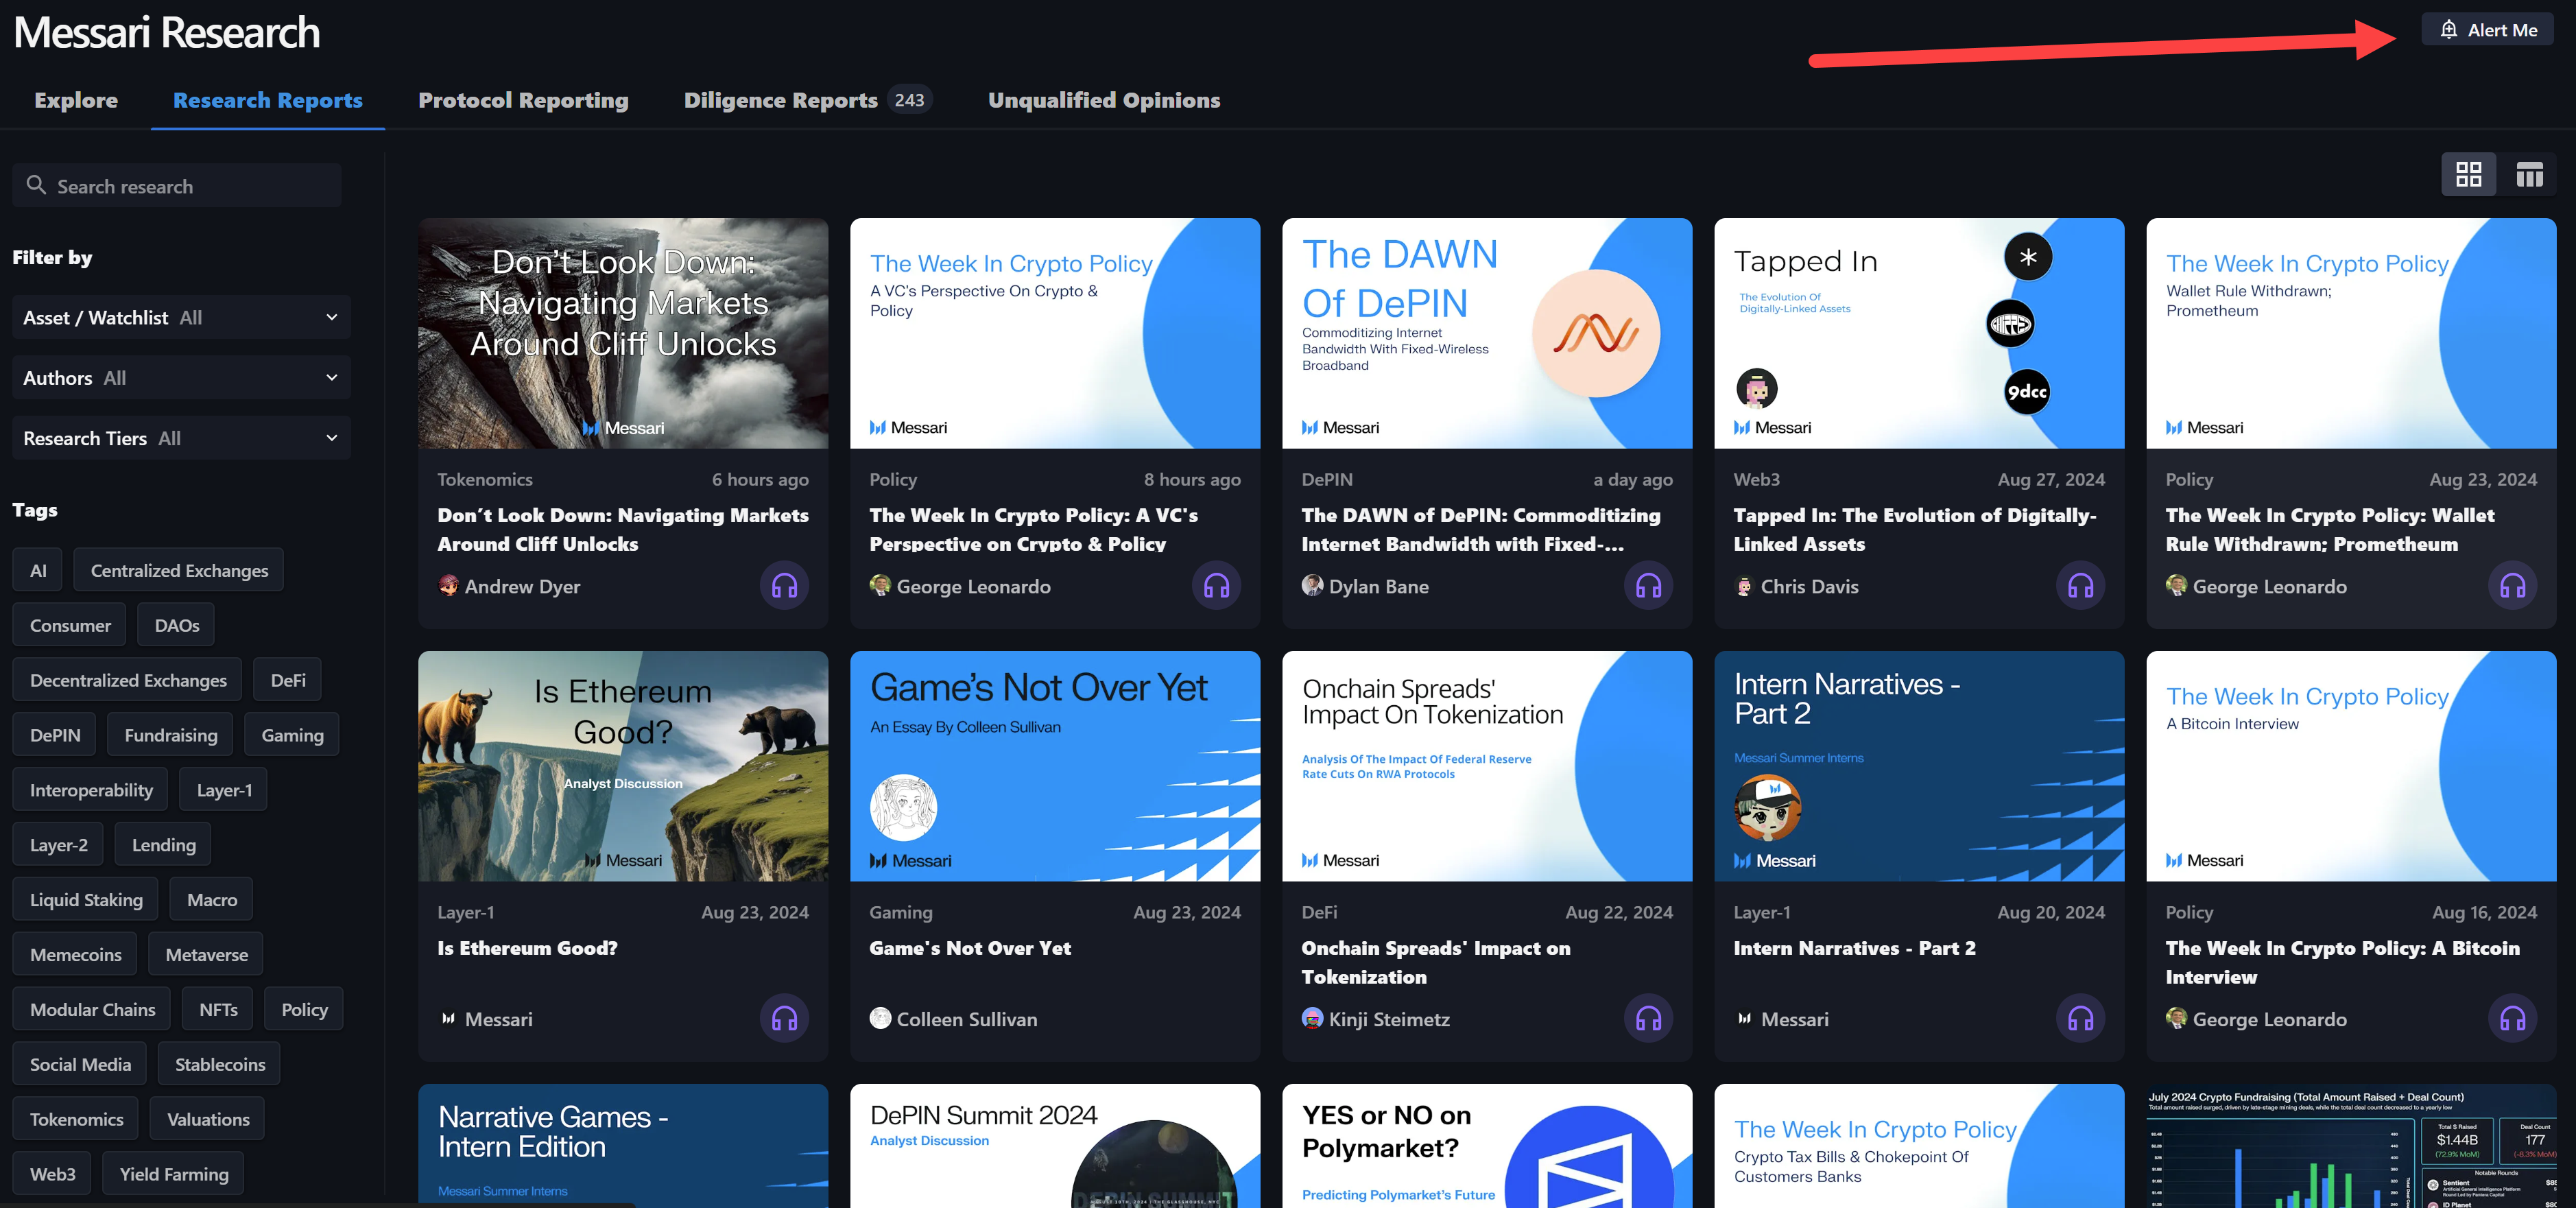Open the Is Ethereum Good cover thumbnail

click(623, 766)
